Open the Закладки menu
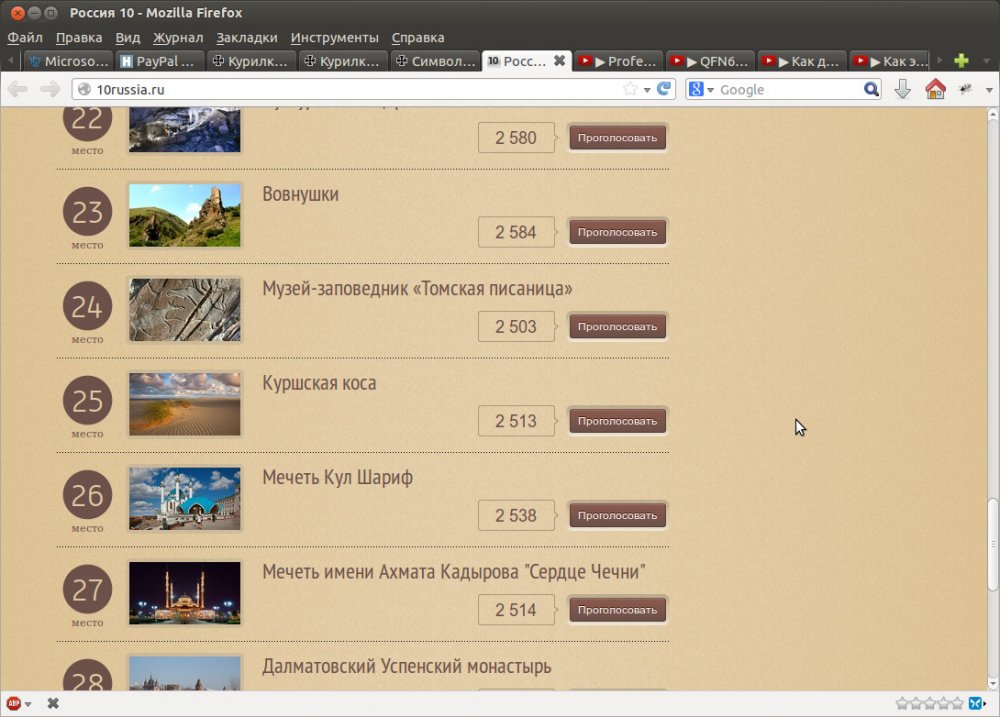Viewport: 1000px width, 717px height. 247,37
